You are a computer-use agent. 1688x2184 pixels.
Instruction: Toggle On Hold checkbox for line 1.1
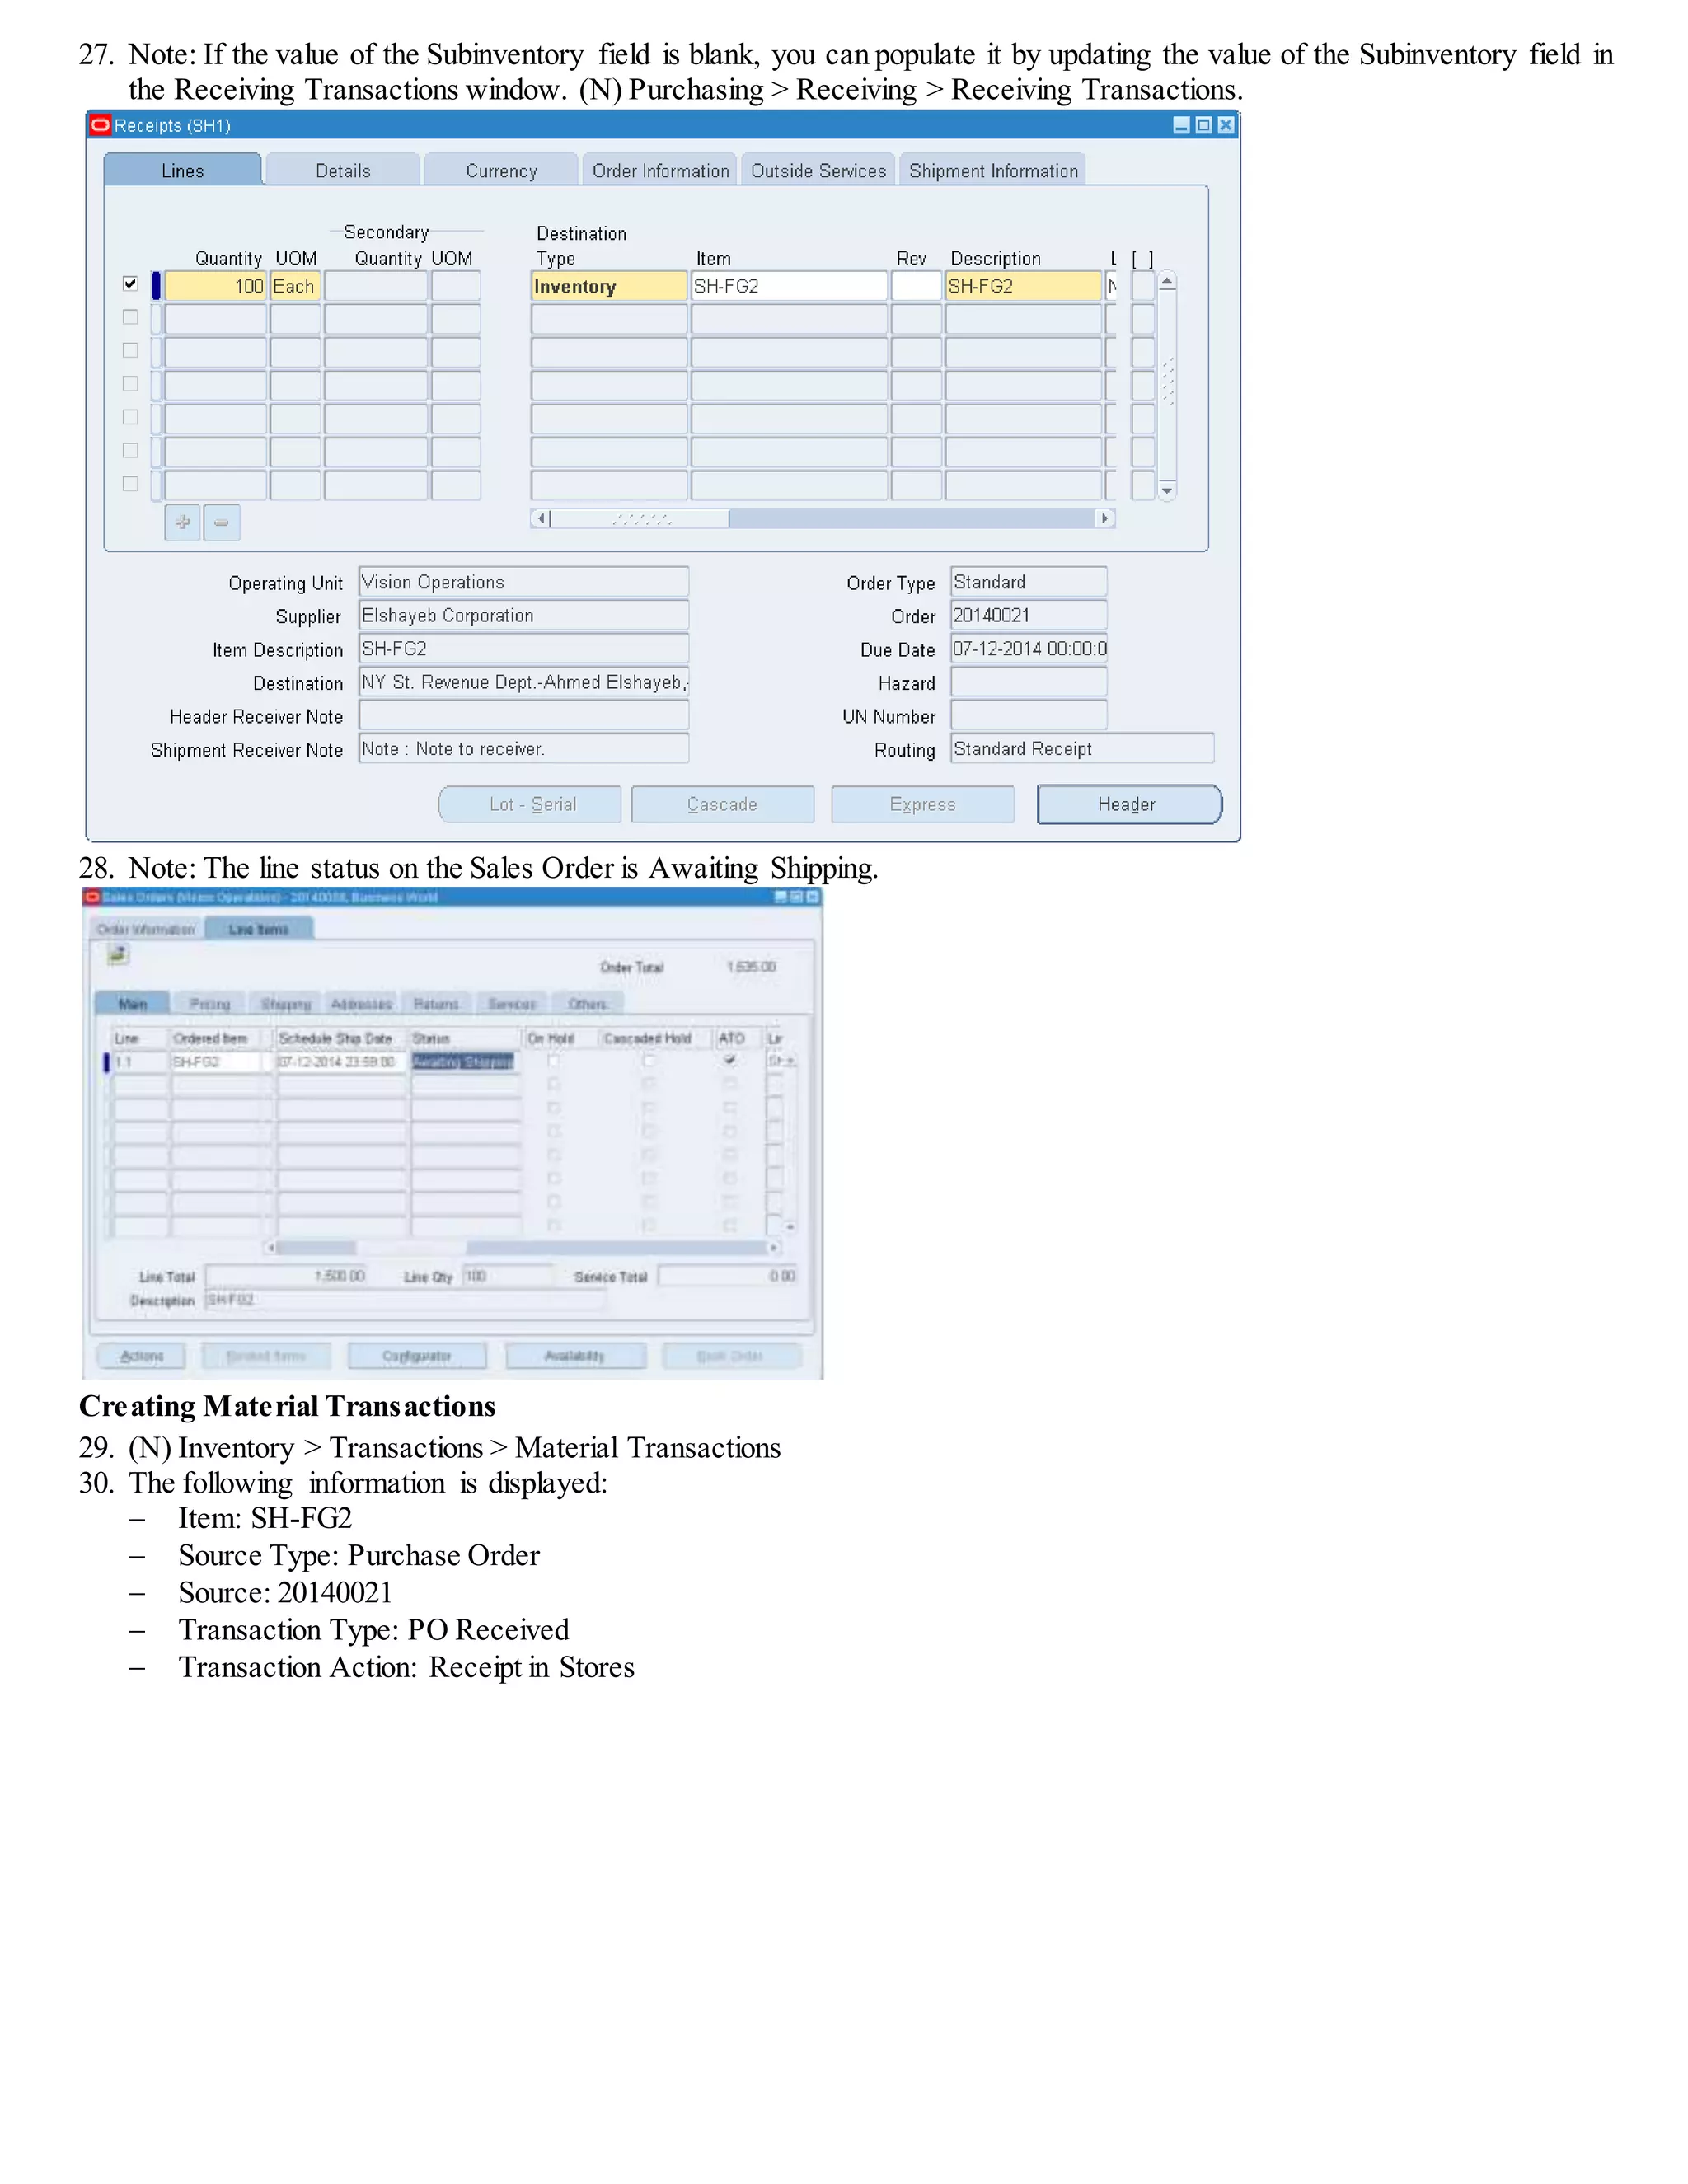[554, 1060]
